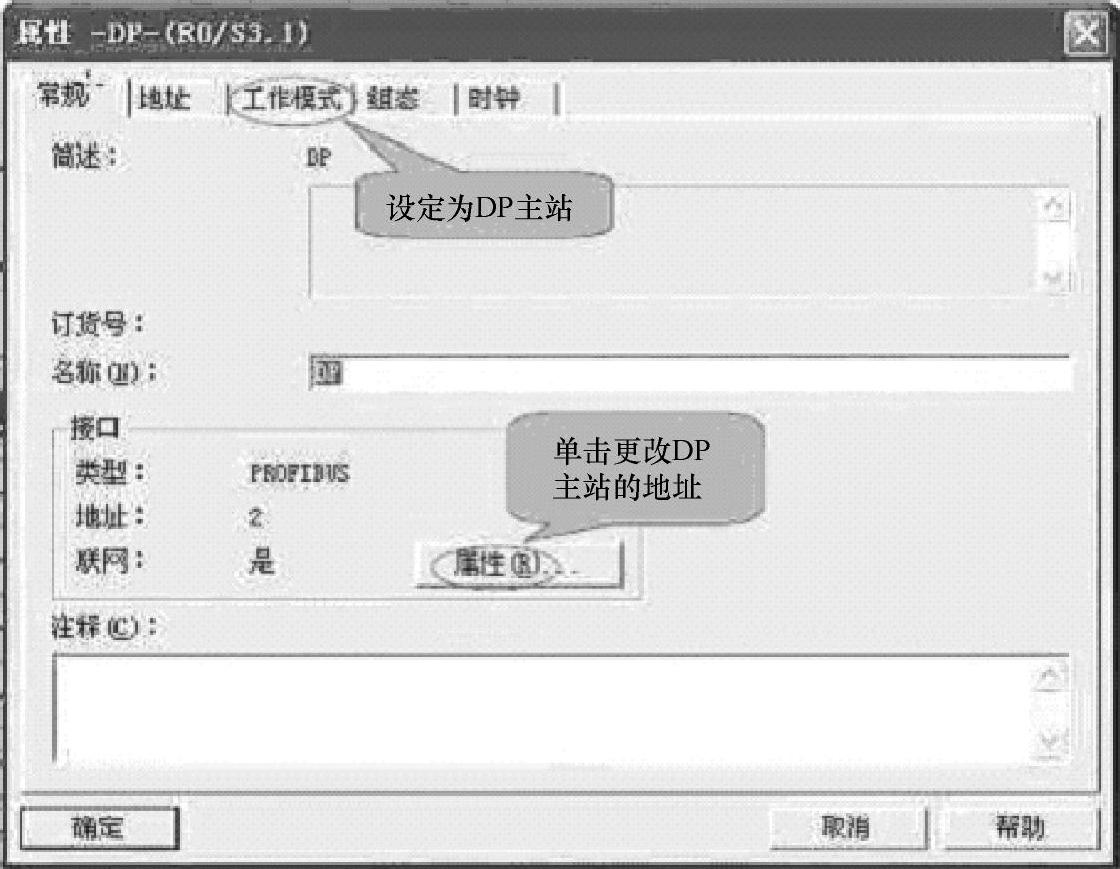Image resolution: width=1120 pixels, height=869 pixels.
Task: Open help with the 帮助 button
Action: point(1020,828)
